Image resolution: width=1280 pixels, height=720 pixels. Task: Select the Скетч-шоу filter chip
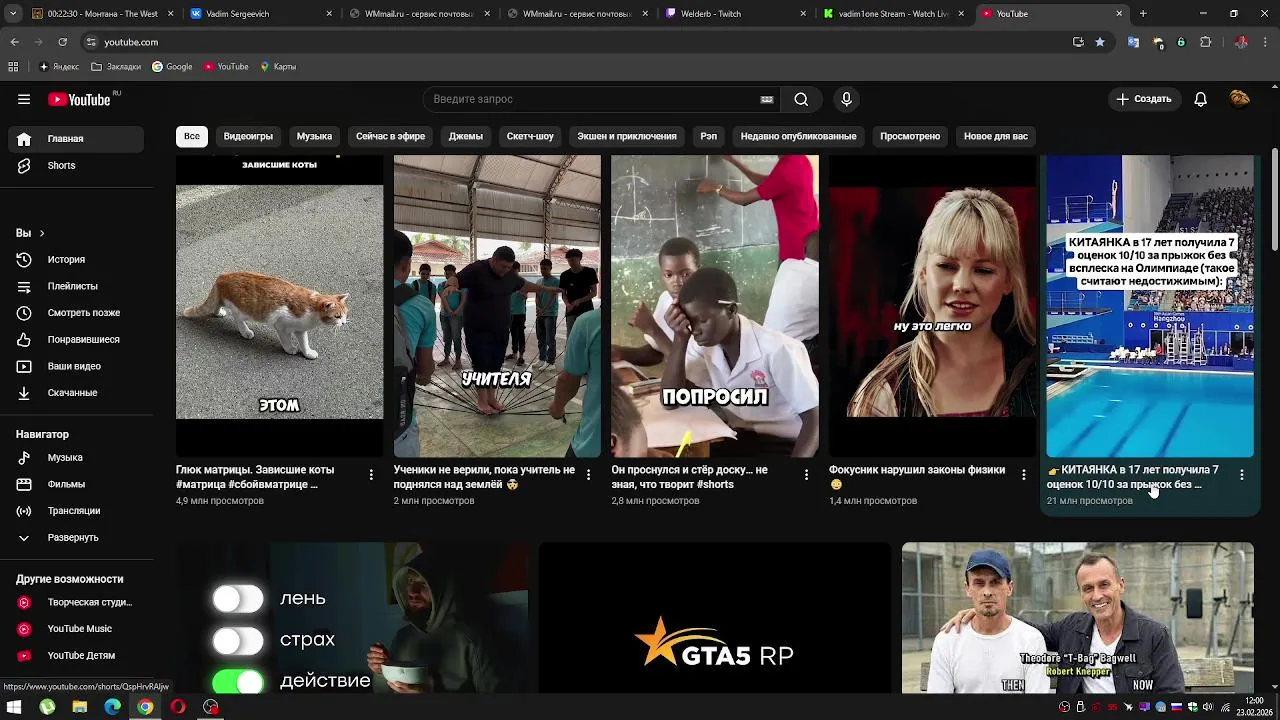tap(530, 136)
